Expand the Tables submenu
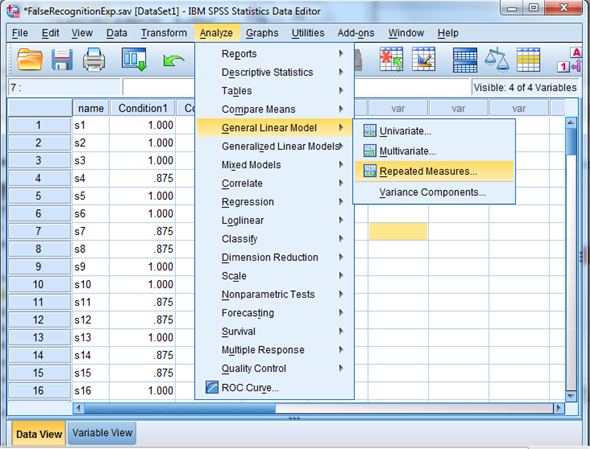The height and width of the screenshot is (449, 590). point(275,91)
